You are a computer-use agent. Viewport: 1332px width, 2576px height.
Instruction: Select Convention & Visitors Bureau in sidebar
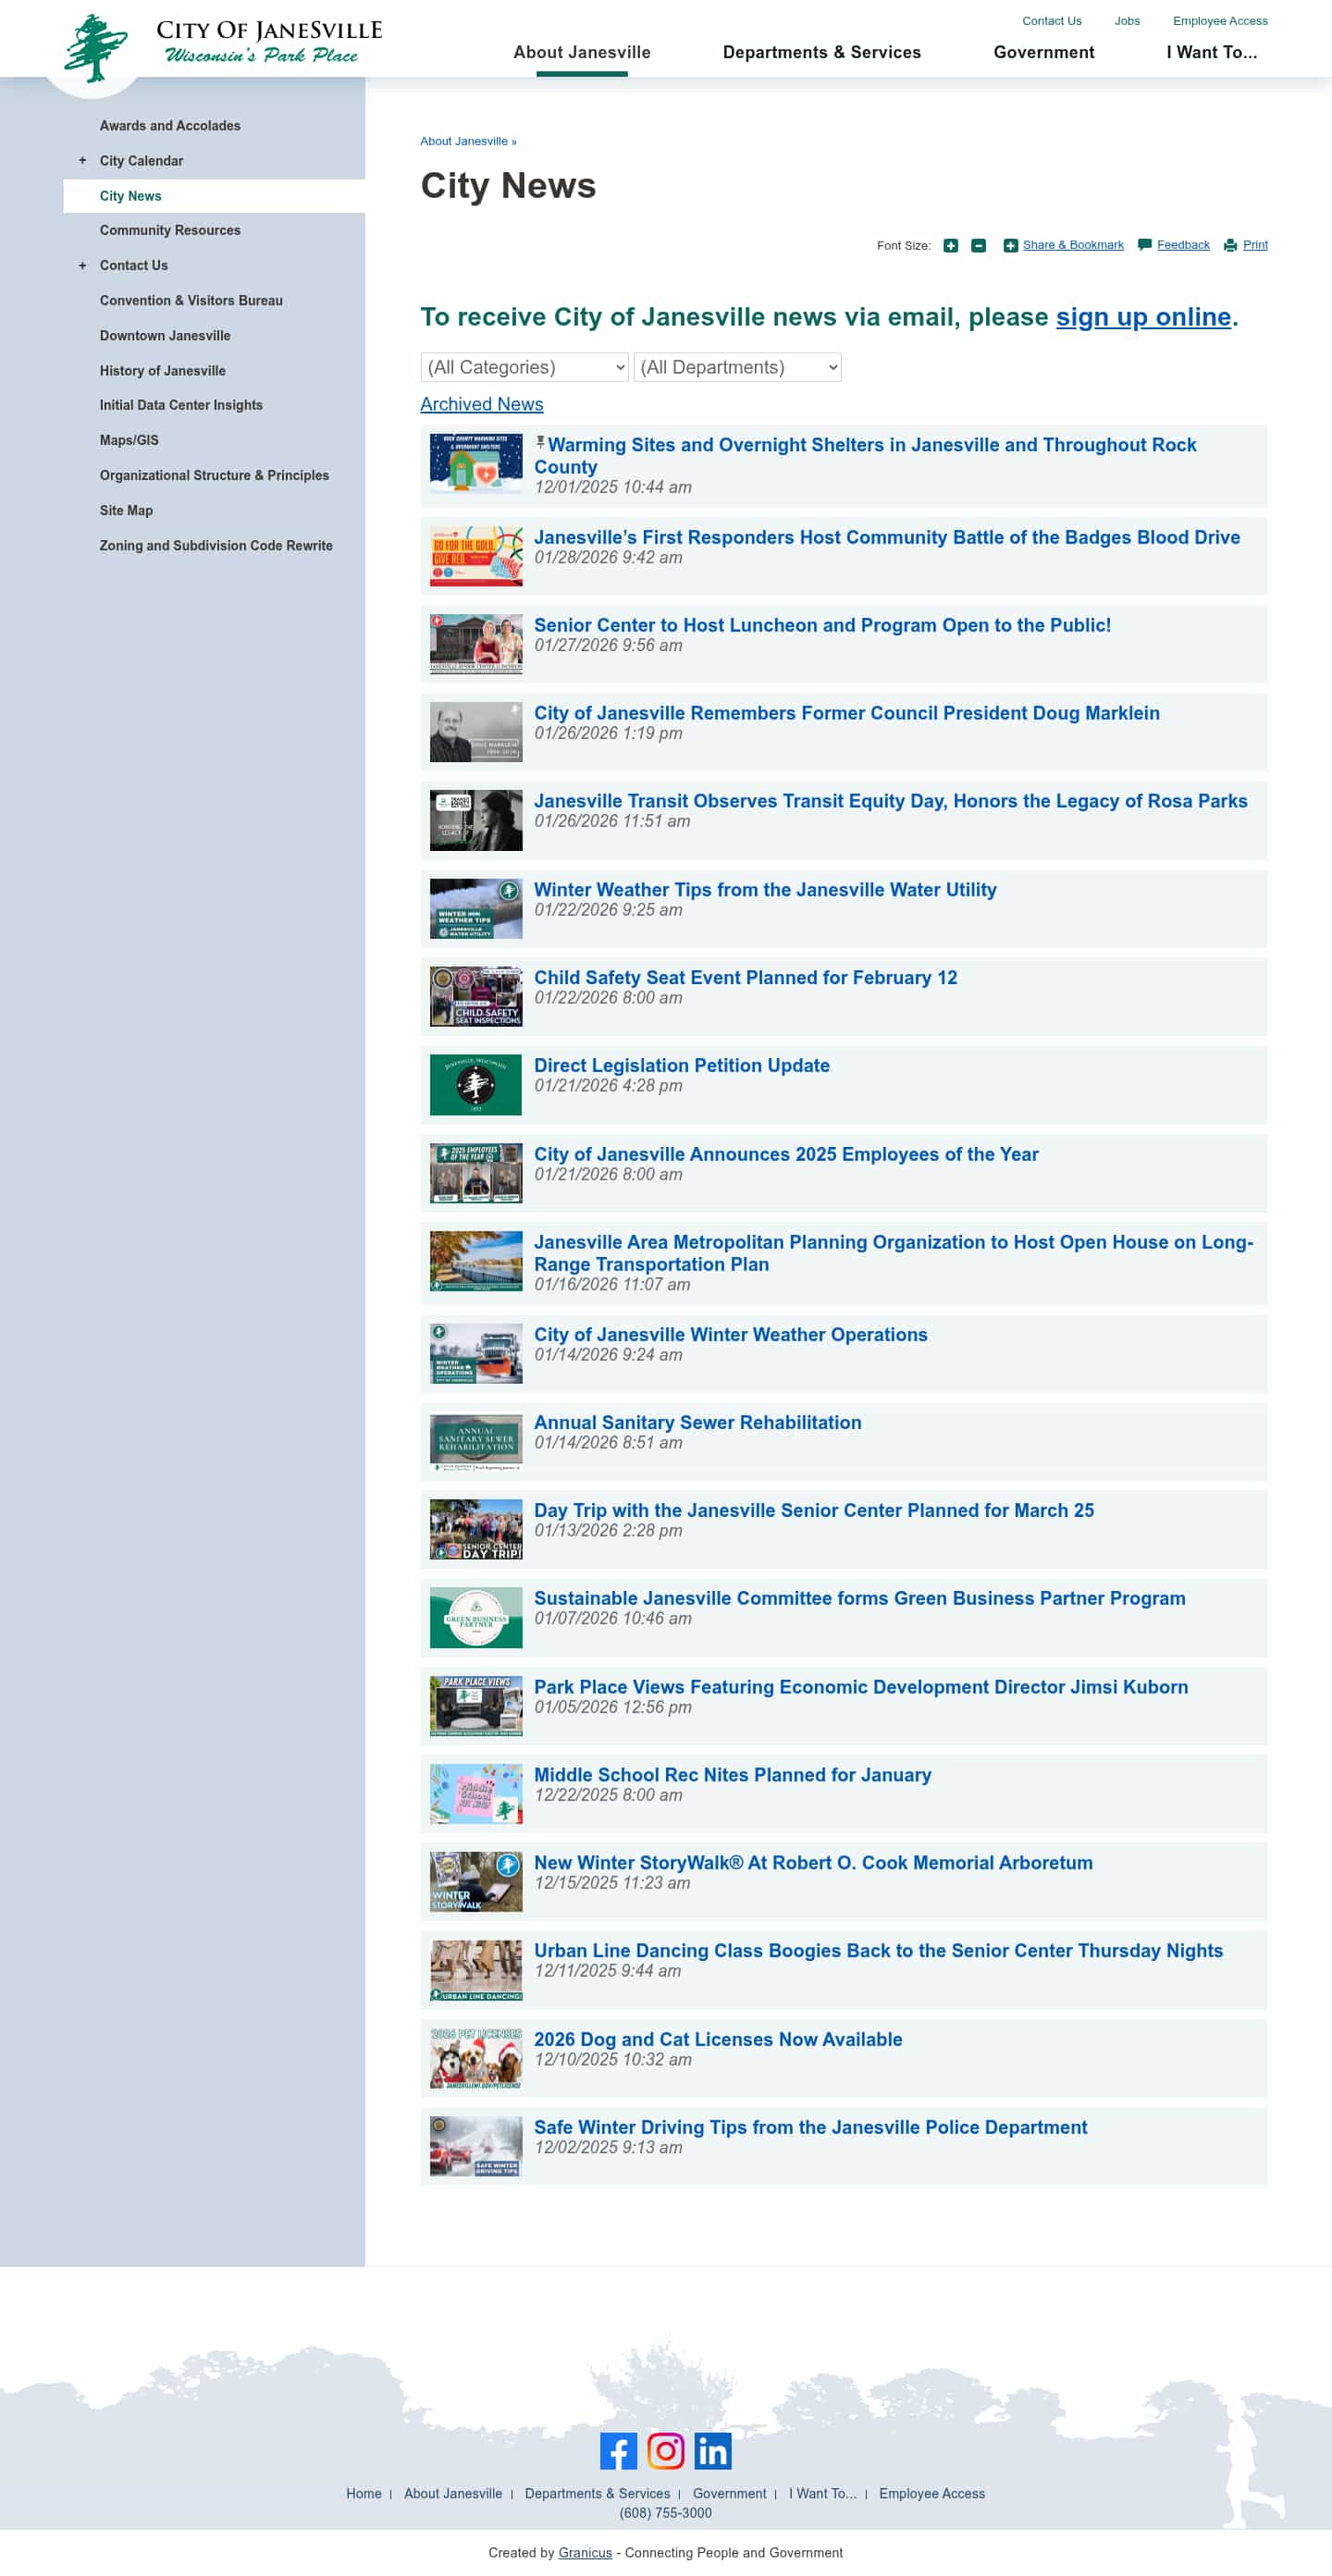(x=191, y=300)
